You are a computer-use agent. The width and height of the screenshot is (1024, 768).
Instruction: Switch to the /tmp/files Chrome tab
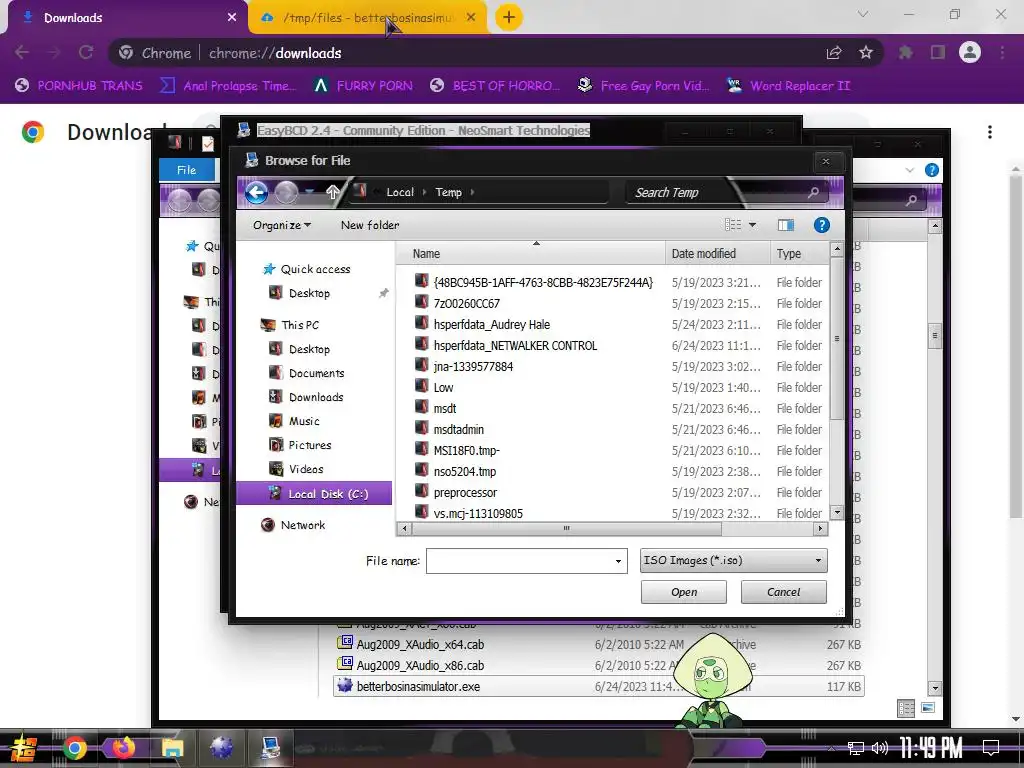(366, 18)
